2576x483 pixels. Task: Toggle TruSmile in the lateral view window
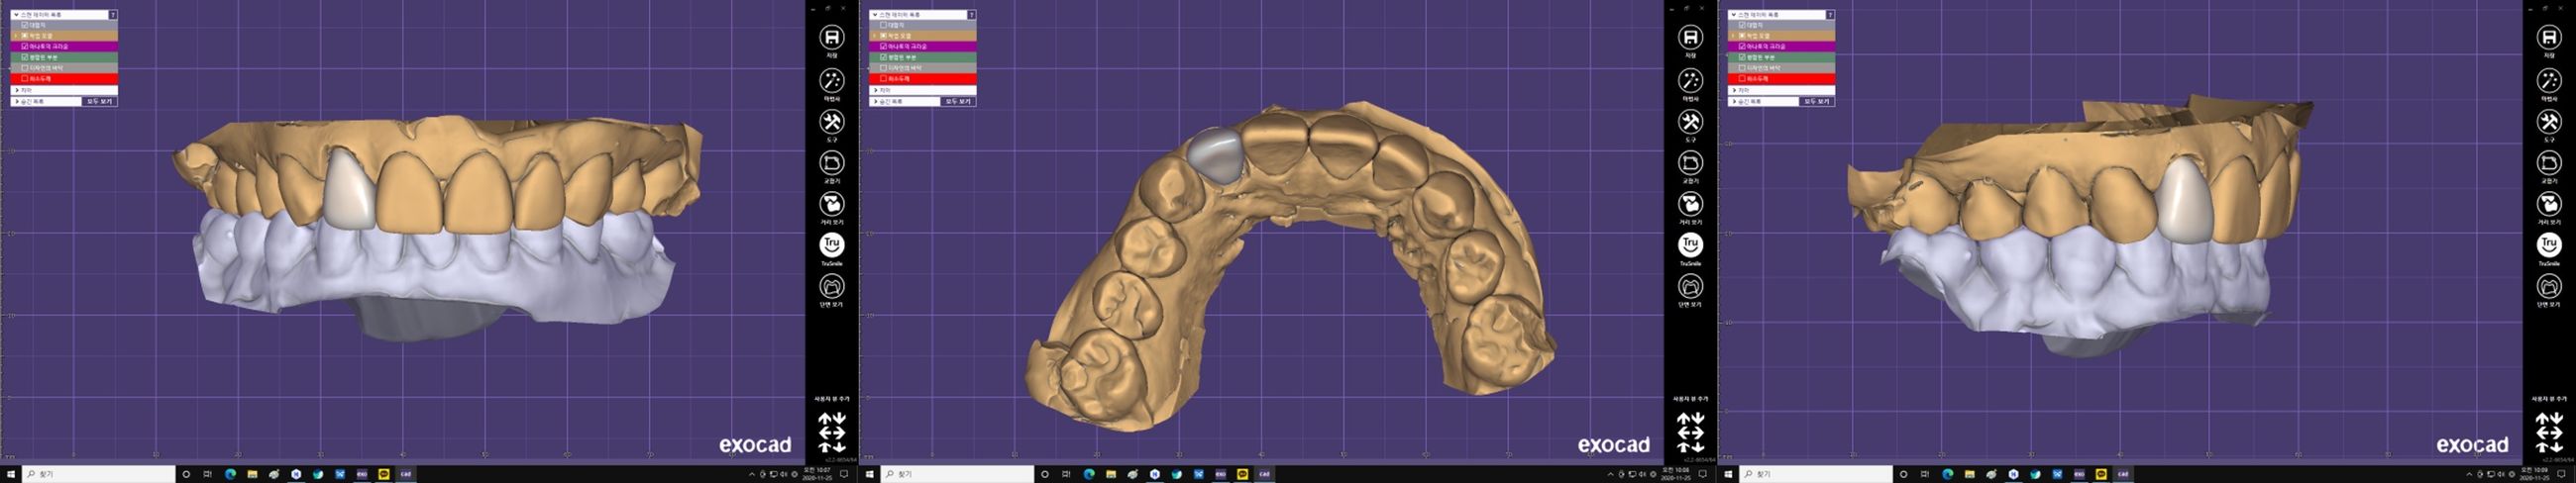tap(2549, 245)
